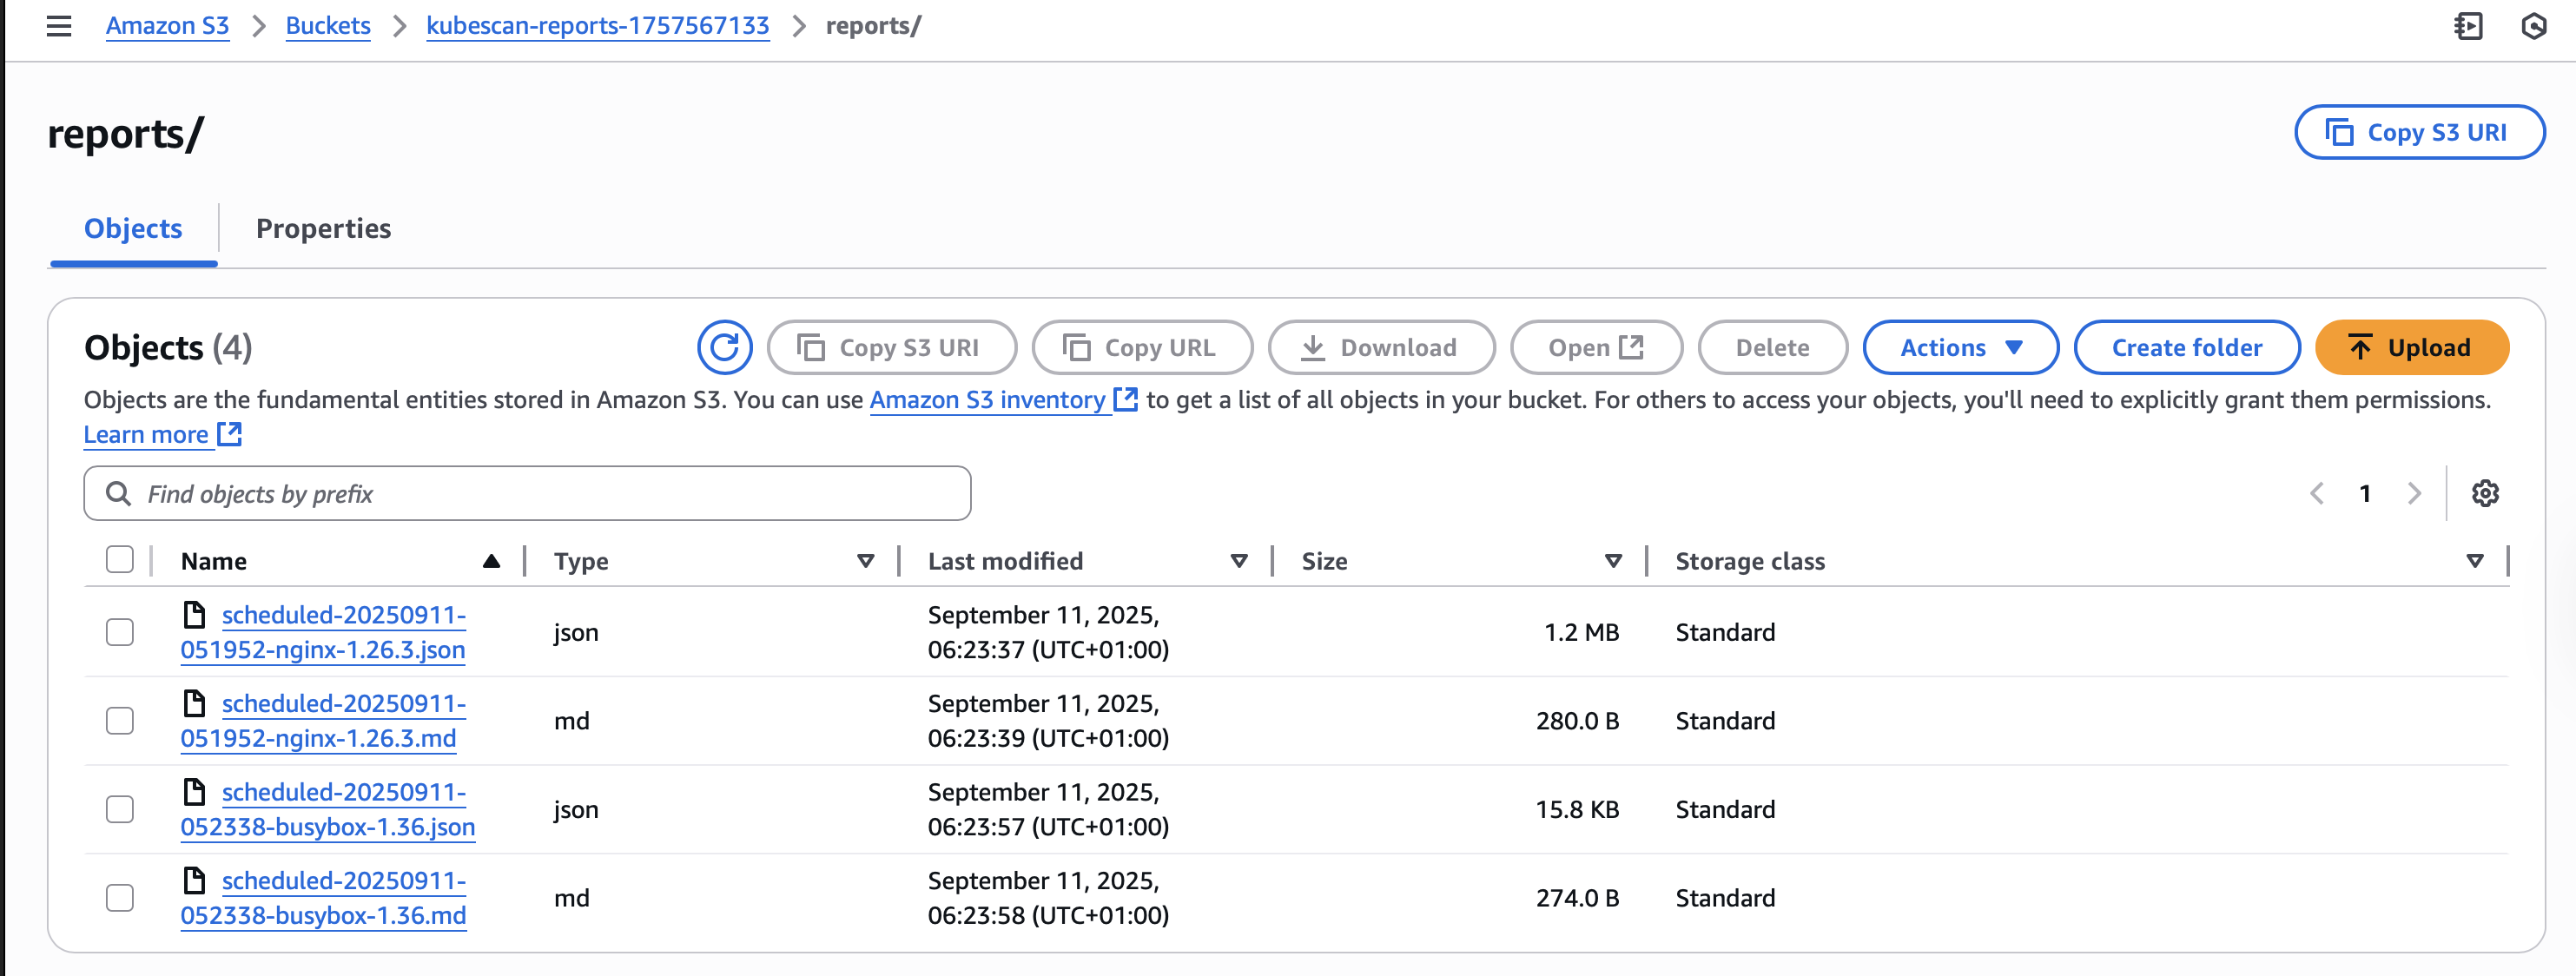Check the nginx-1.26.3.json object checkbox
This screenshot has height=976, width=2576.
point(119,632)
